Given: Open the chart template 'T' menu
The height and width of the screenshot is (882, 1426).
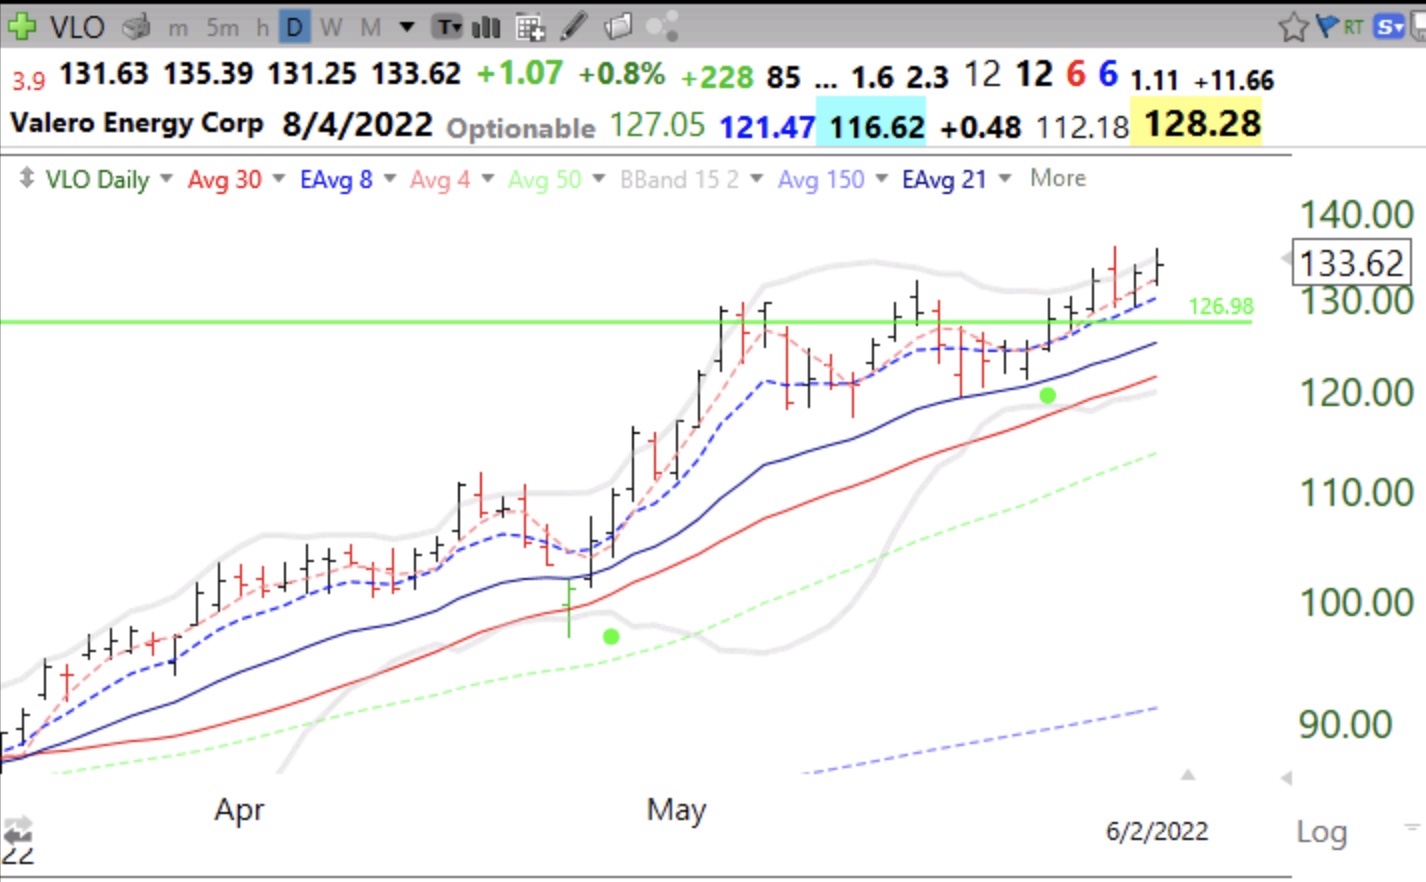Looking at the screenshot, I should click(447, 27).
